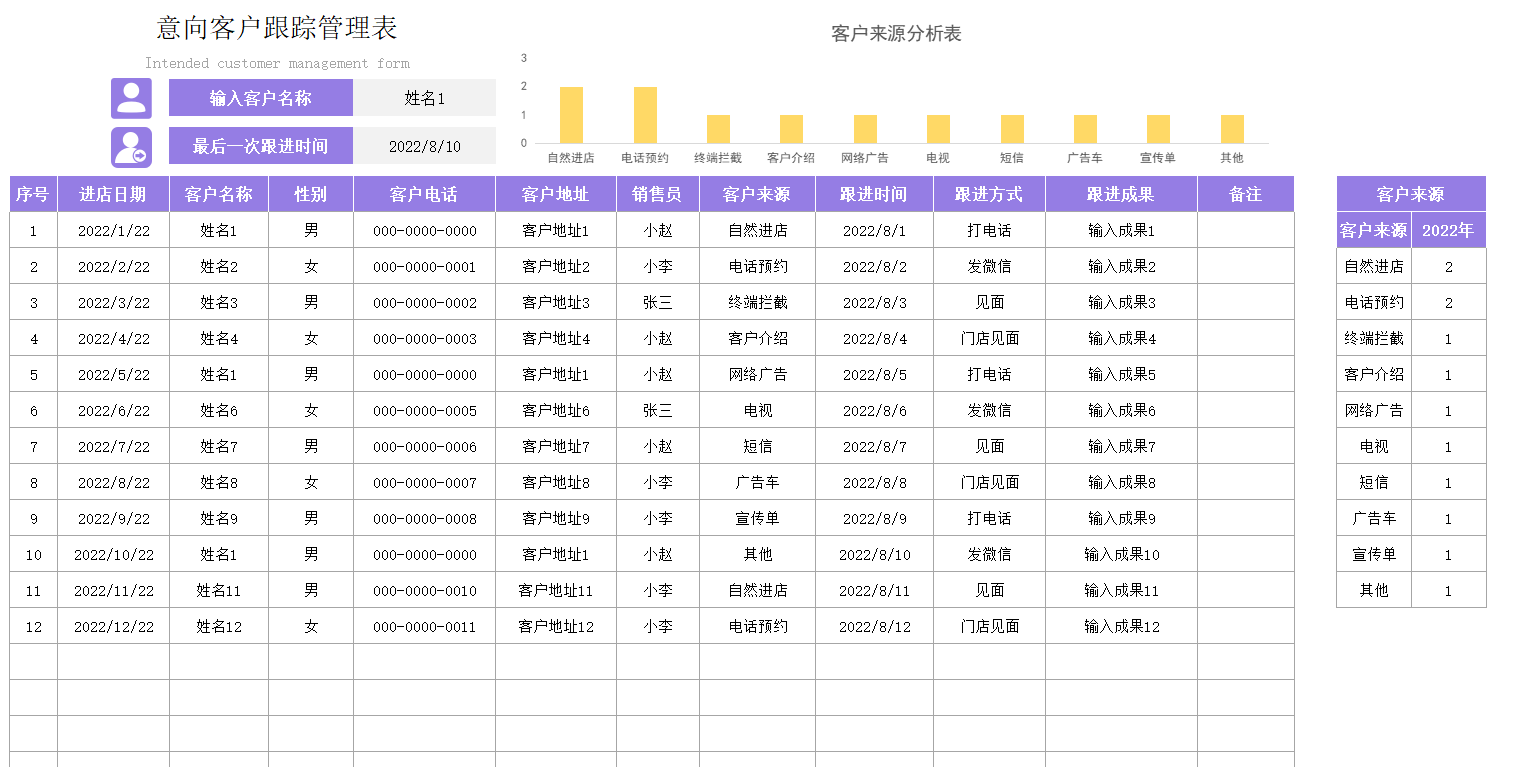The image size is (1530, 767).
Task: Click the 备注 column header
Action: click(1246, 194)
